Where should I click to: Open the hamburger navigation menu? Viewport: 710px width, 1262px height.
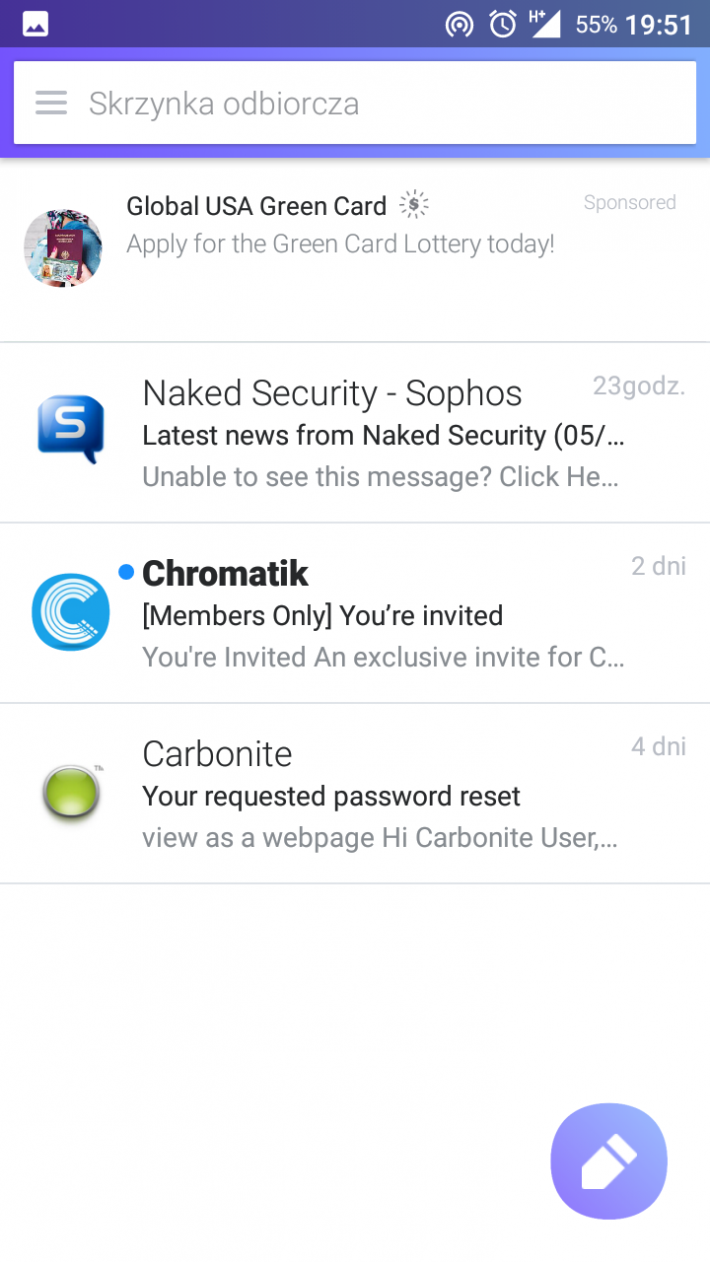pos(51,103)
